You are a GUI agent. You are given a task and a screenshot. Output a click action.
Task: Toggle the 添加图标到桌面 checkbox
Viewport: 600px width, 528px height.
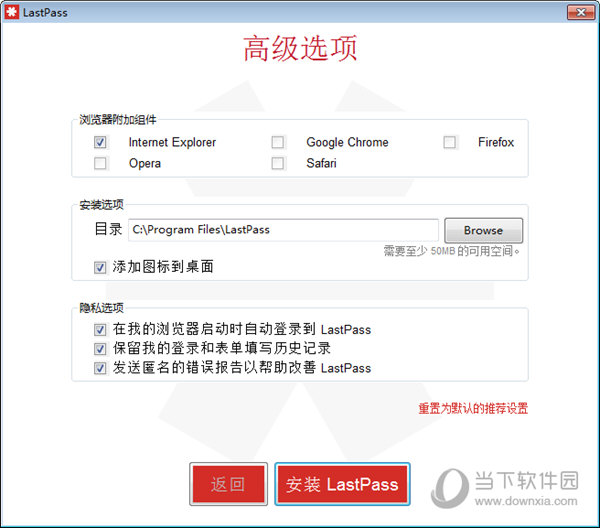tap(100, 267)
